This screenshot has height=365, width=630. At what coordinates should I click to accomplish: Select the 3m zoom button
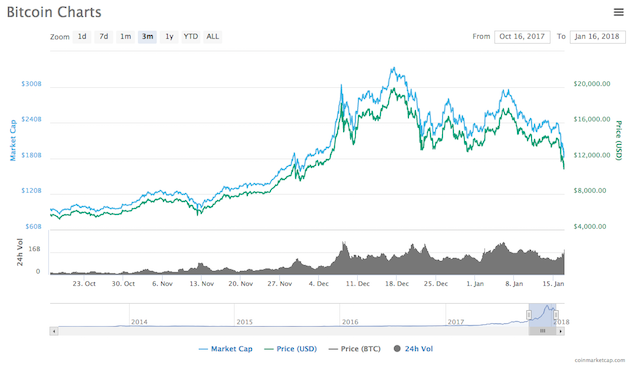tap(147, 37)
